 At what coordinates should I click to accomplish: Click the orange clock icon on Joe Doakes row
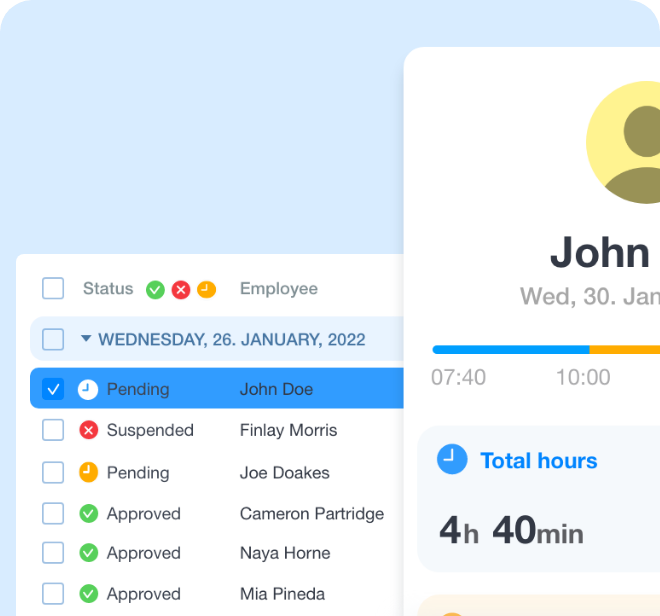click(88, 472)
